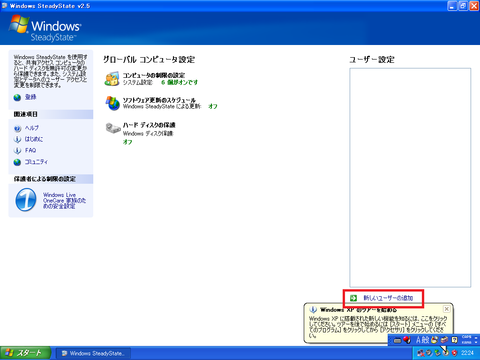Click the green Safely Remove Hardware tray icon

click(438, 353)
